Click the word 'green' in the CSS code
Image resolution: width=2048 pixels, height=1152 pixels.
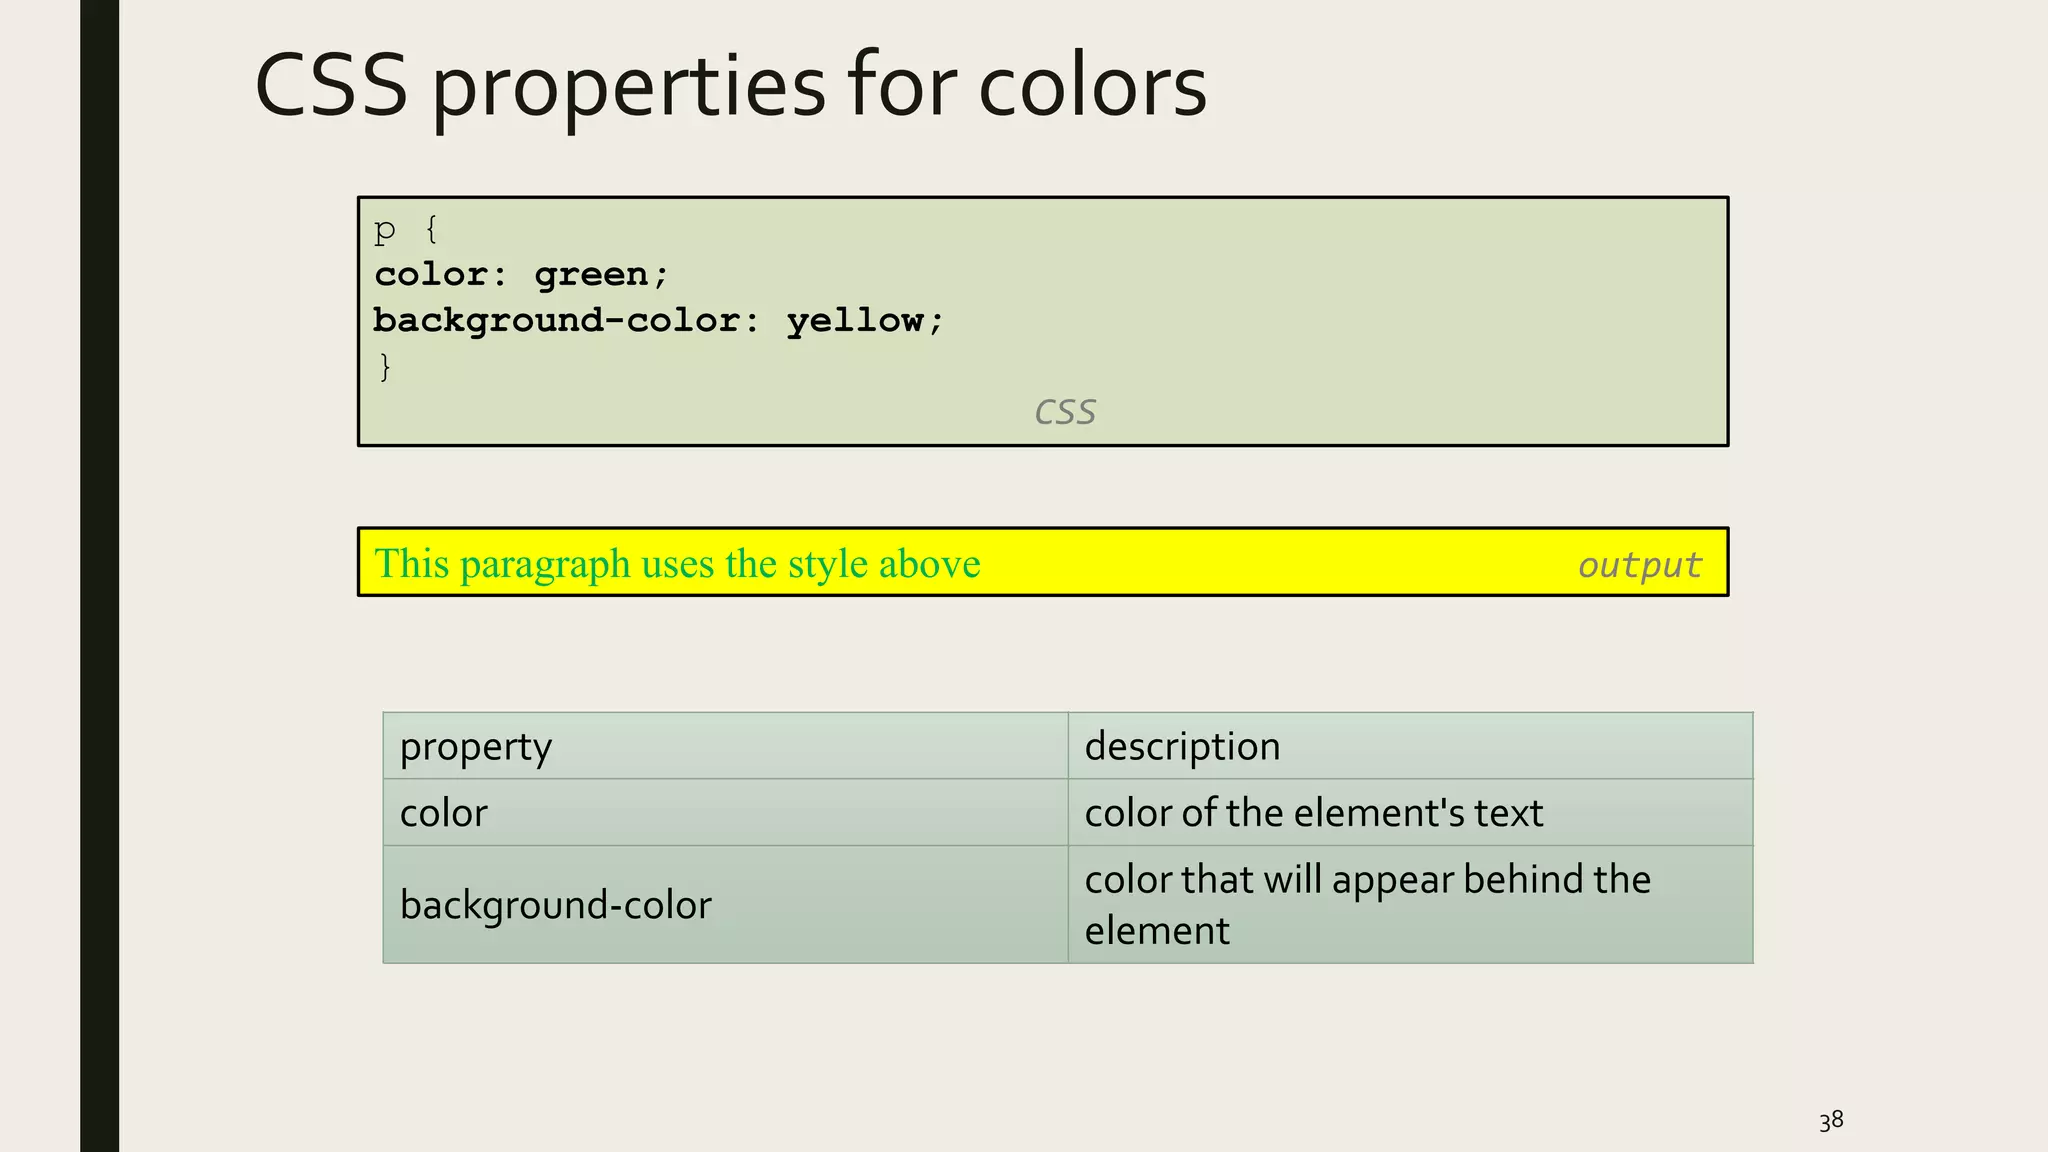[590, 275]
